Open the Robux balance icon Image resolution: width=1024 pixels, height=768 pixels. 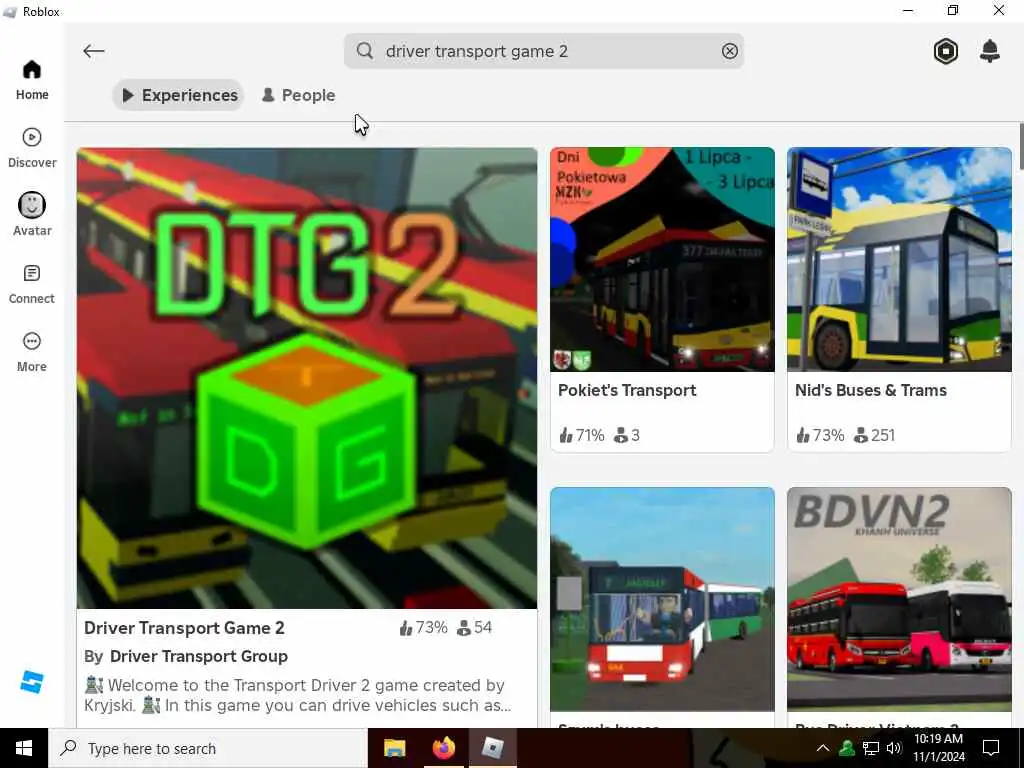point(946,51)
